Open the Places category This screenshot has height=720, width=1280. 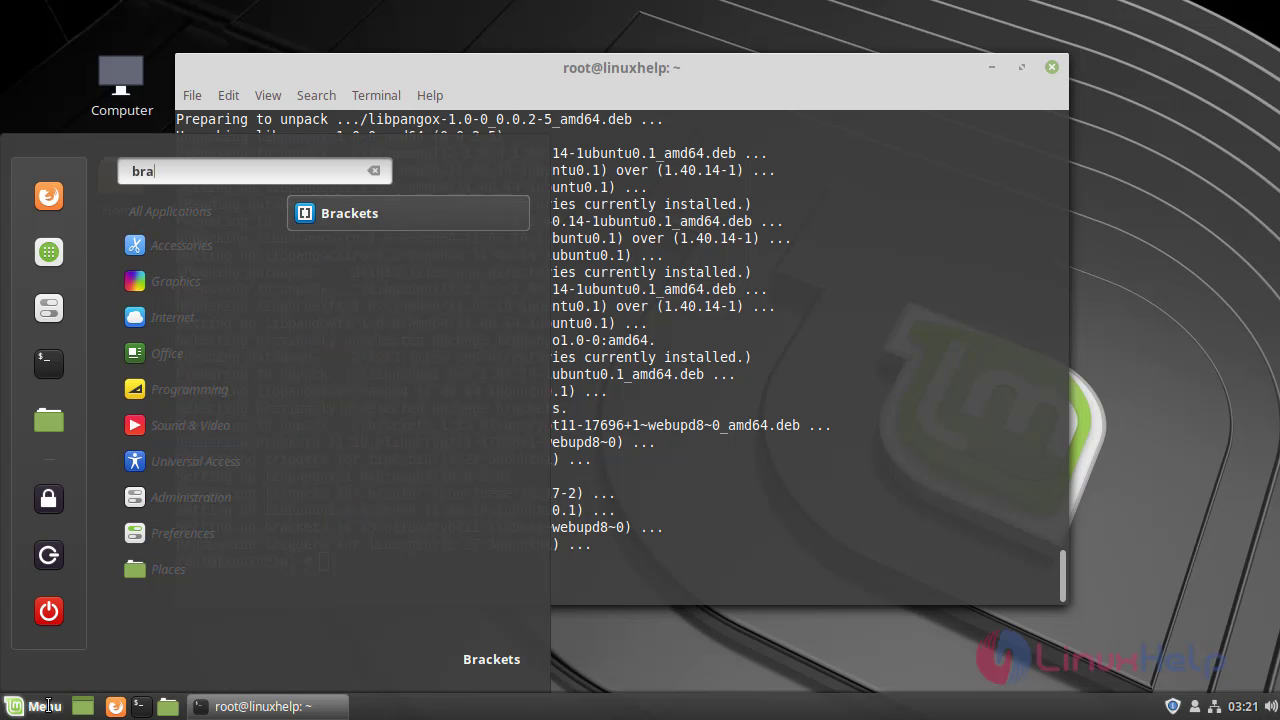(x=154, y=569)
